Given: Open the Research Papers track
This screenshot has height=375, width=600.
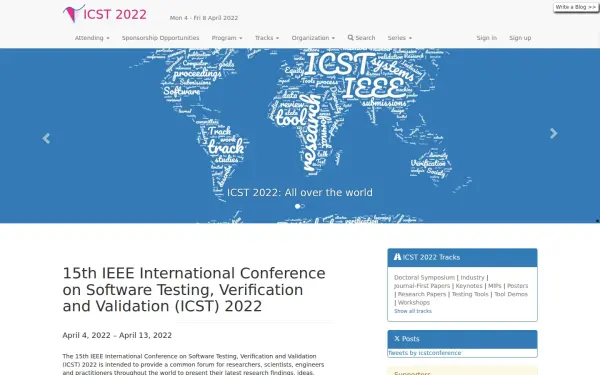Looking at the screenshot, I should tap(422, 294).
